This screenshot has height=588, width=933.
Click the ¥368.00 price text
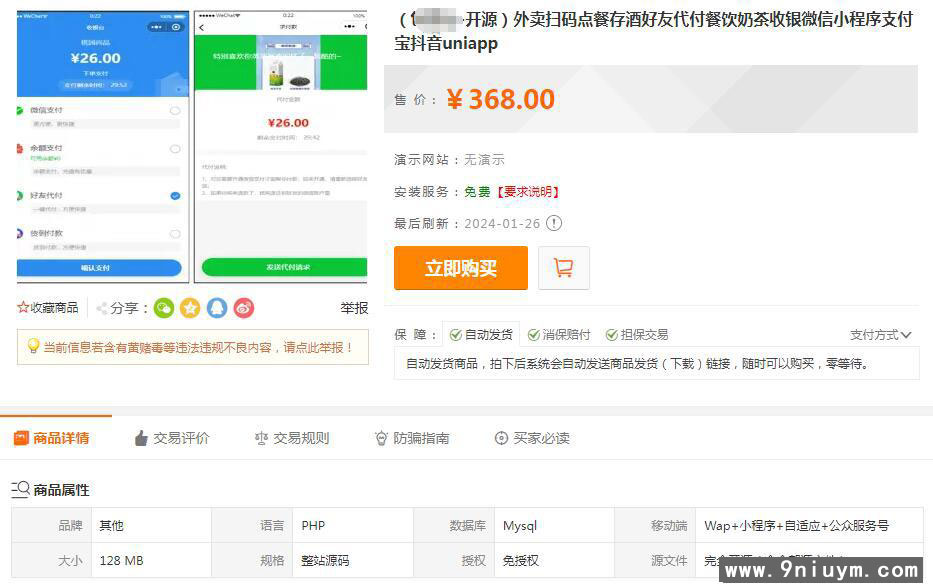pyautogui.click(x=500, y=99)
